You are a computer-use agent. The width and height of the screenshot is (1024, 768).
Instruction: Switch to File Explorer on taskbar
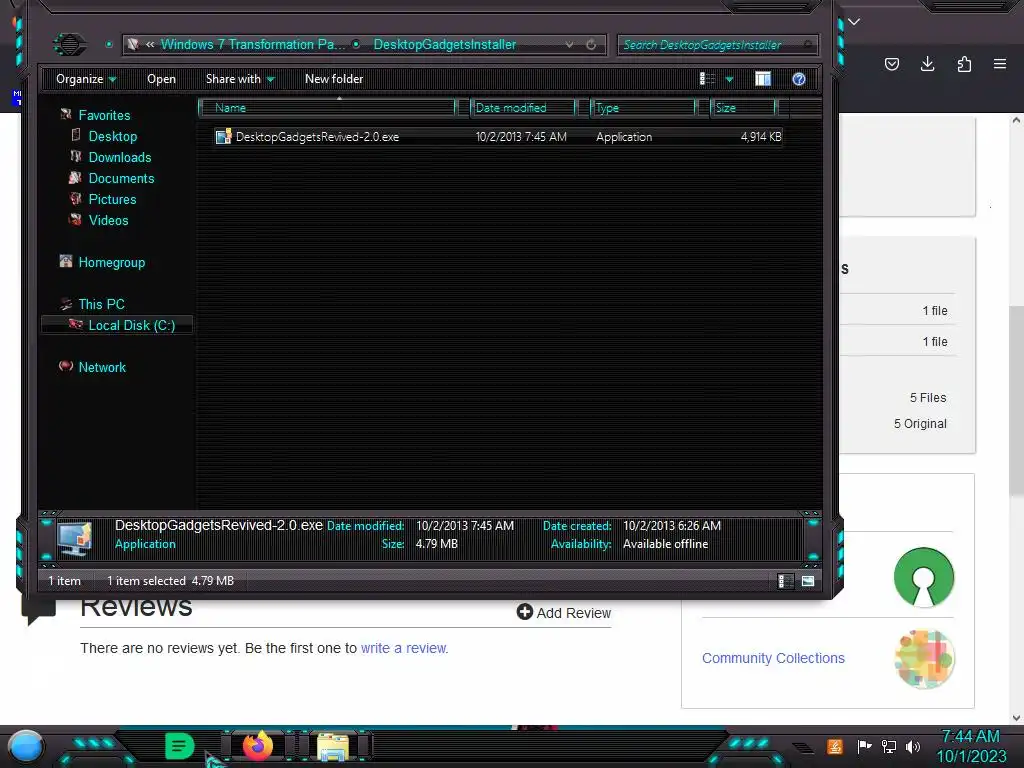pyautogui.click(x=333, y=747)
